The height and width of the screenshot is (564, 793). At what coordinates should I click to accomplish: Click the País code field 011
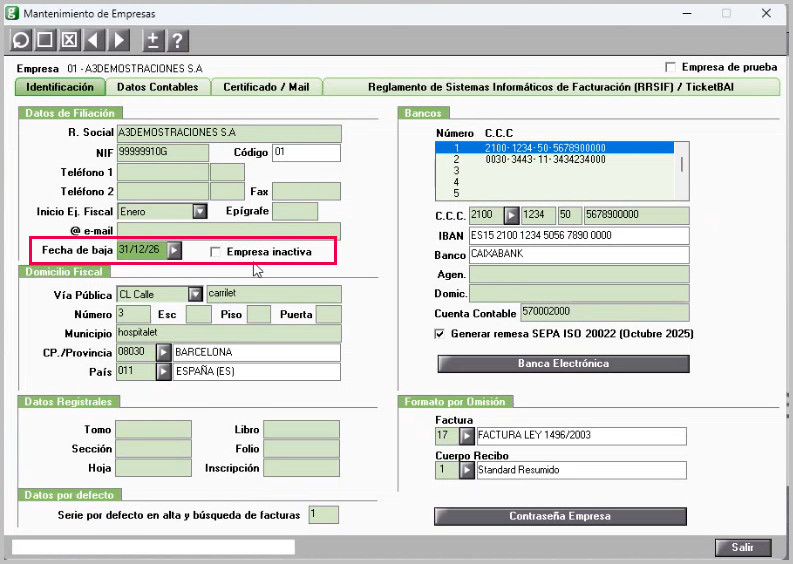(x=136, y=372)
